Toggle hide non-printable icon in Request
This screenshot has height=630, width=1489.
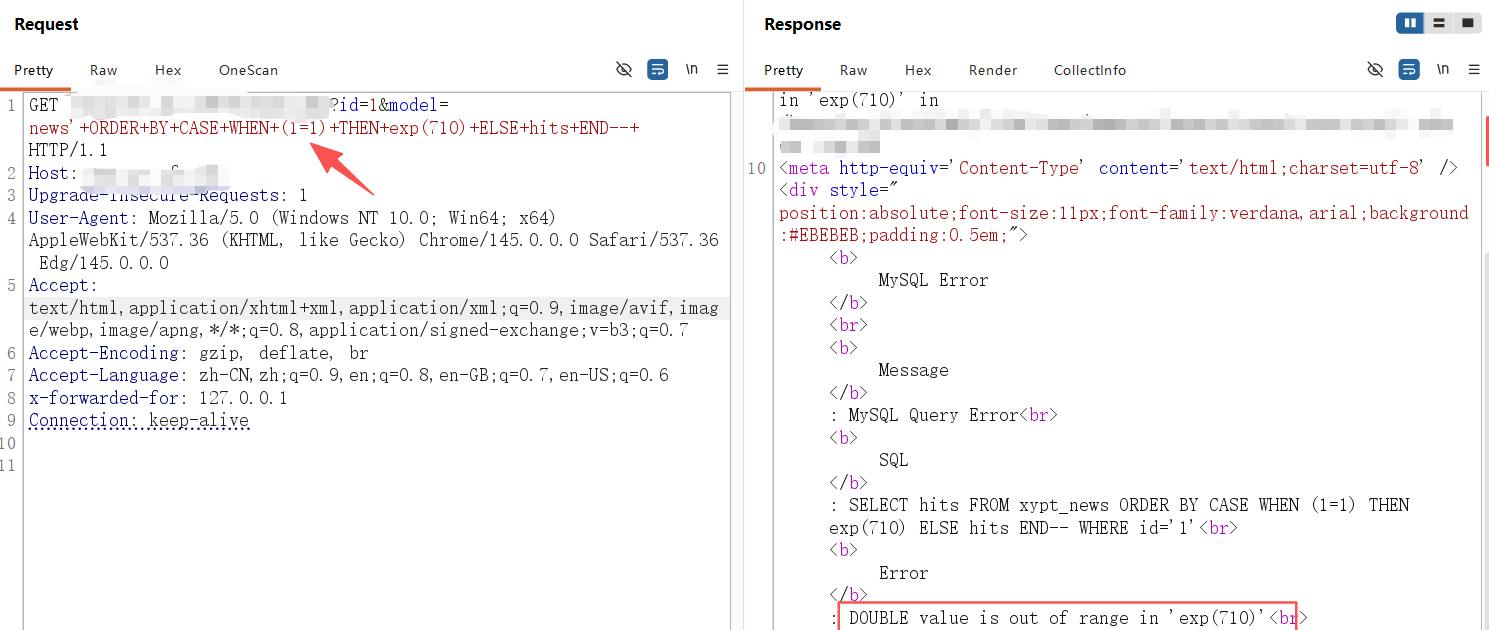tap(624, 69)
